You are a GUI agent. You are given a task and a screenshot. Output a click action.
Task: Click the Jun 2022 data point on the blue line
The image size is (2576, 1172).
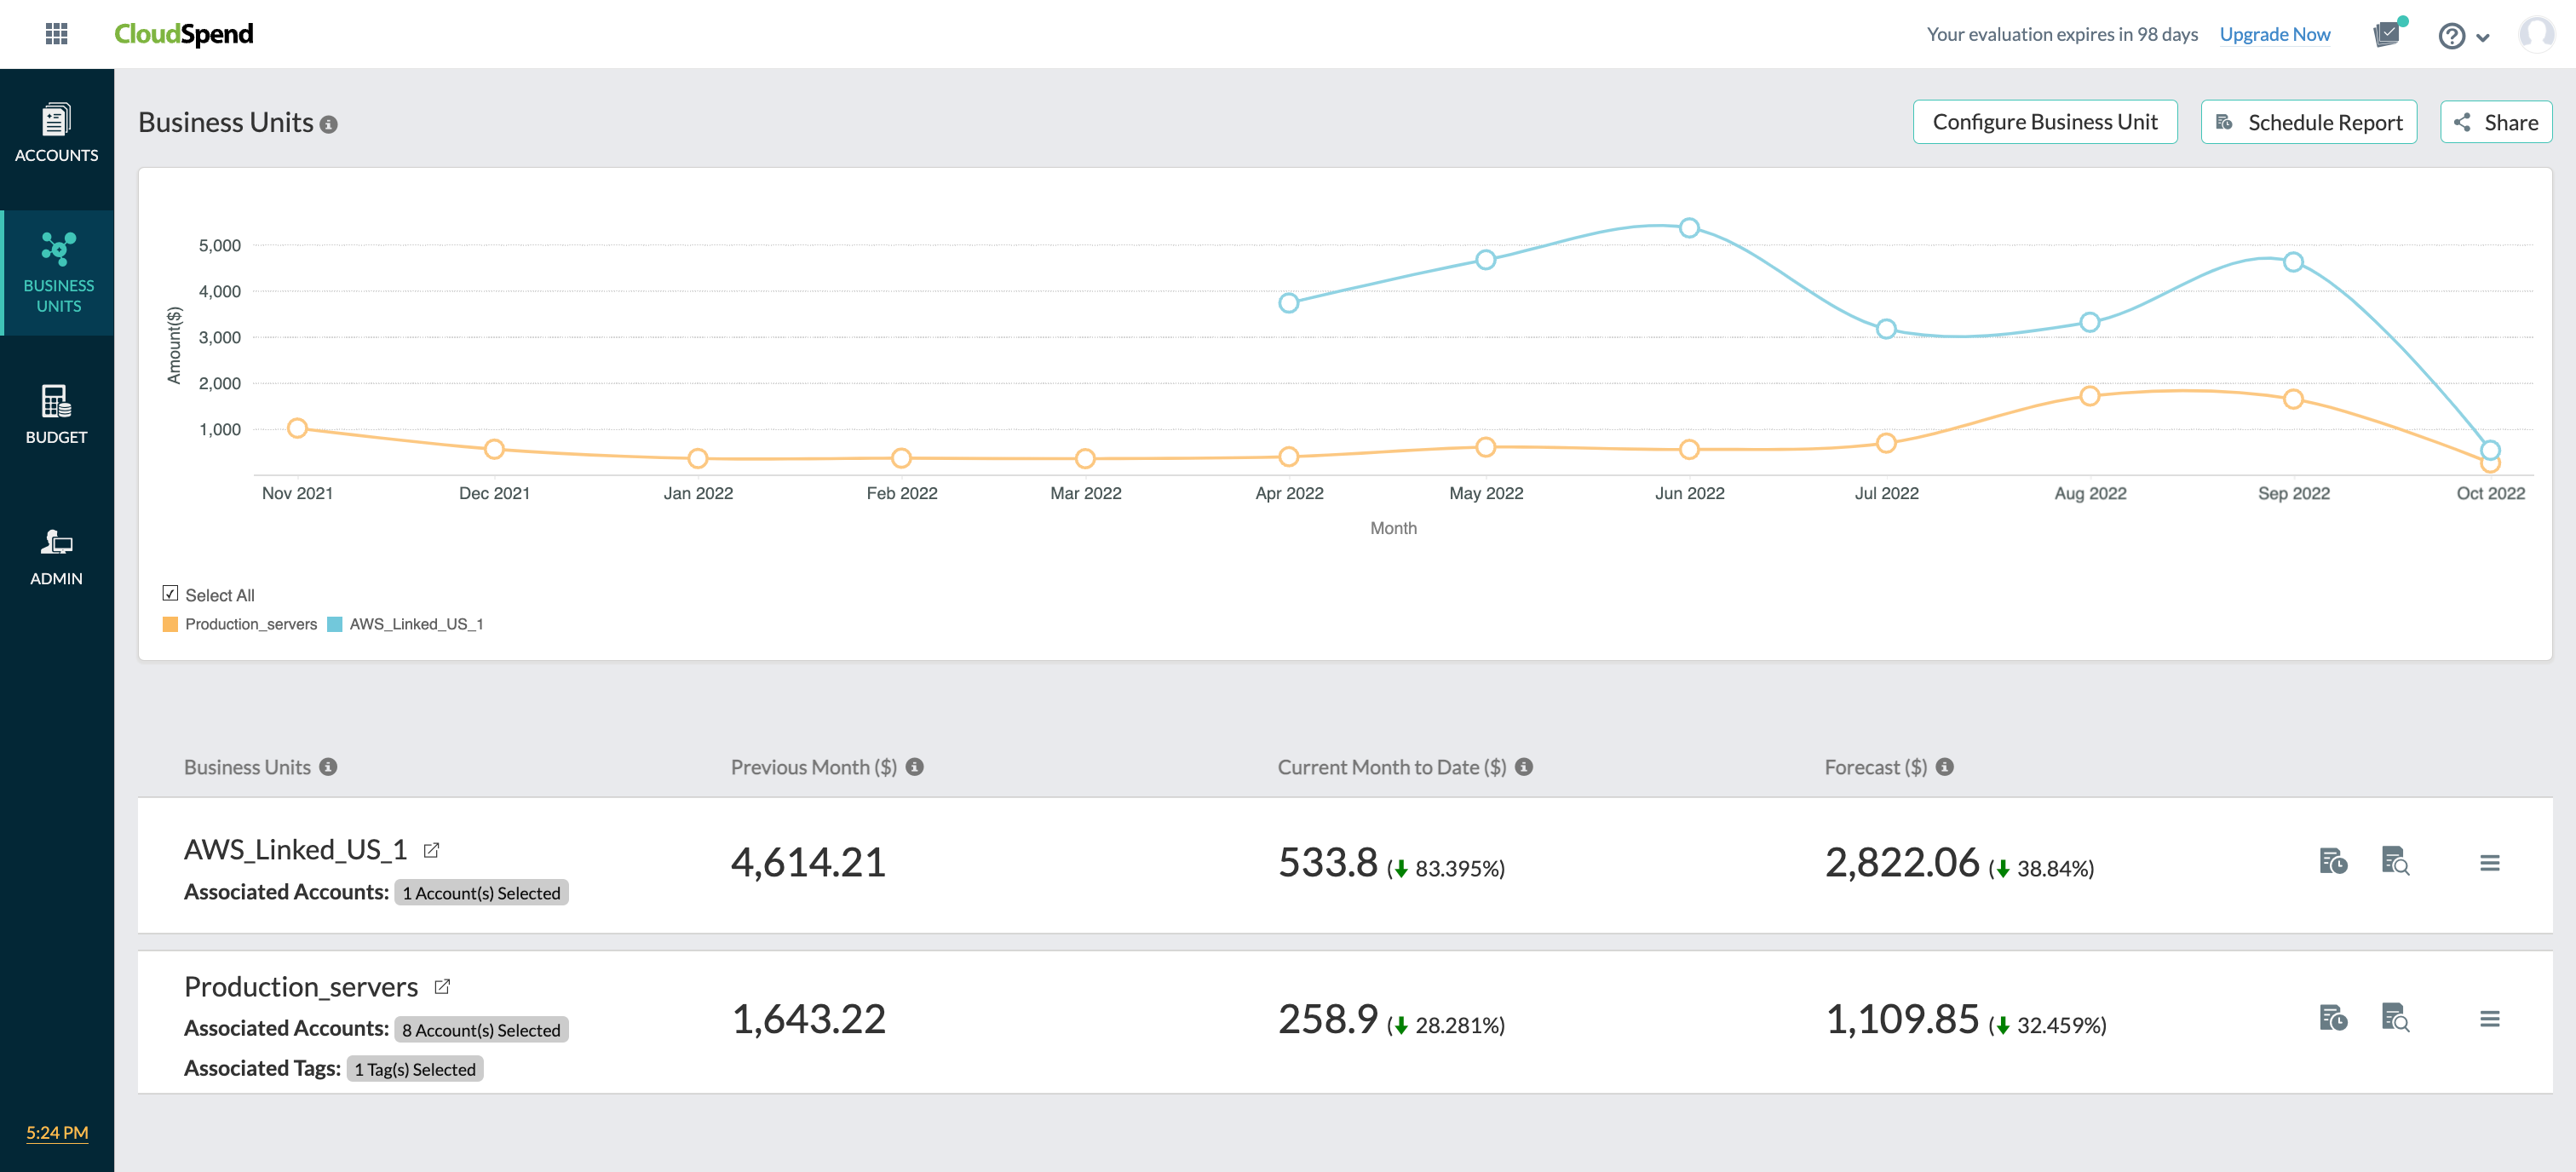tap(1690, 227)
